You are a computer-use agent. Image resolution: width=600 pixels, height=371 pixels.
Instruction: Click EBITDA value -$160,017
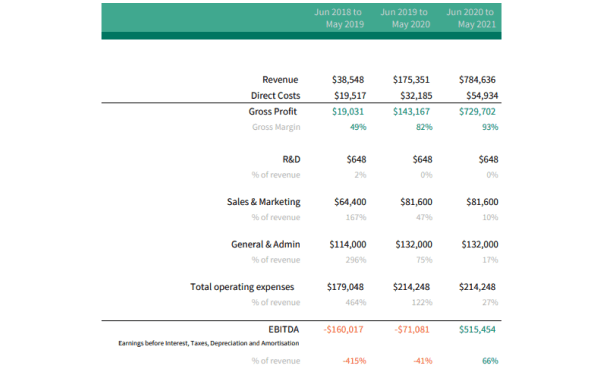(343, 330)
